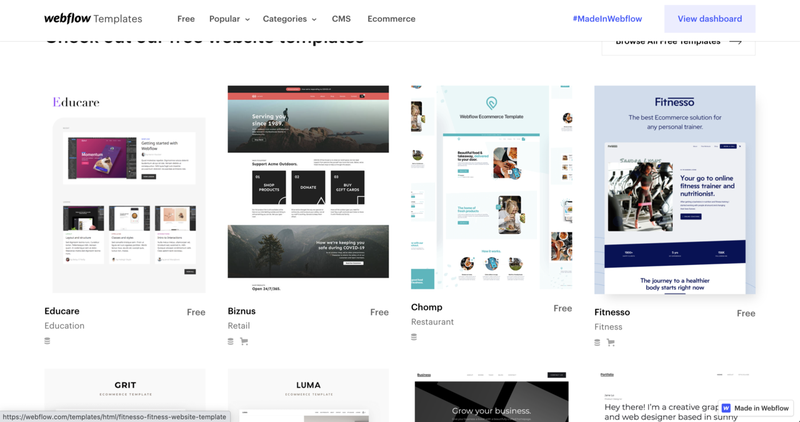
Task: Click the Free price label for Educare
Action: tap(196, 312)
